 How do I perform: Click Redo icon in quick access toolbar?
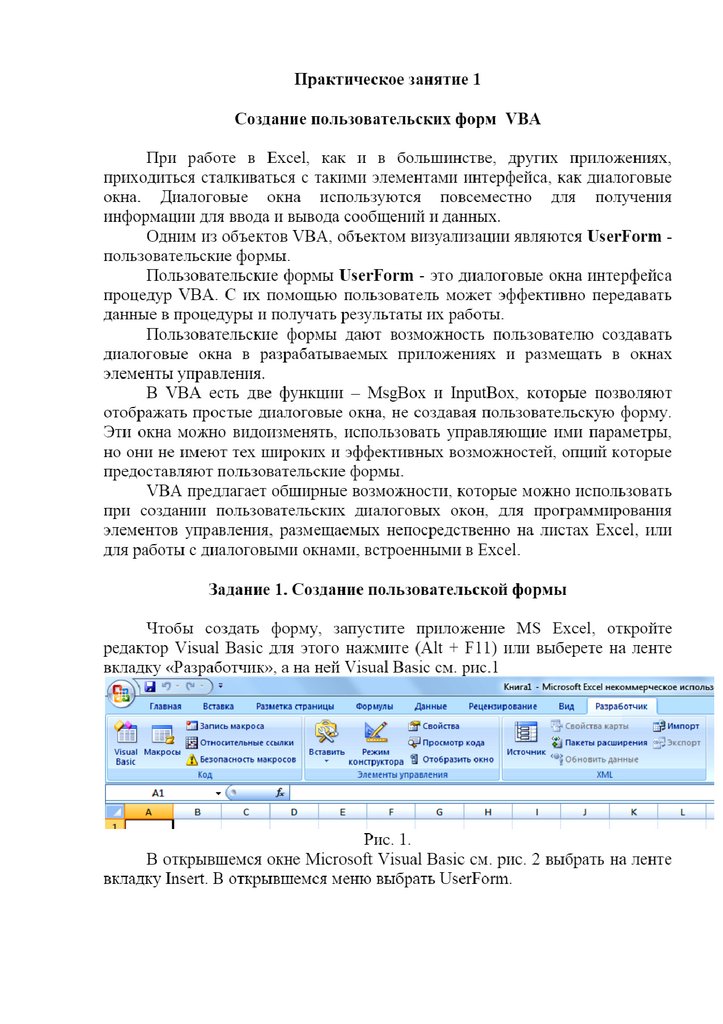190,686
